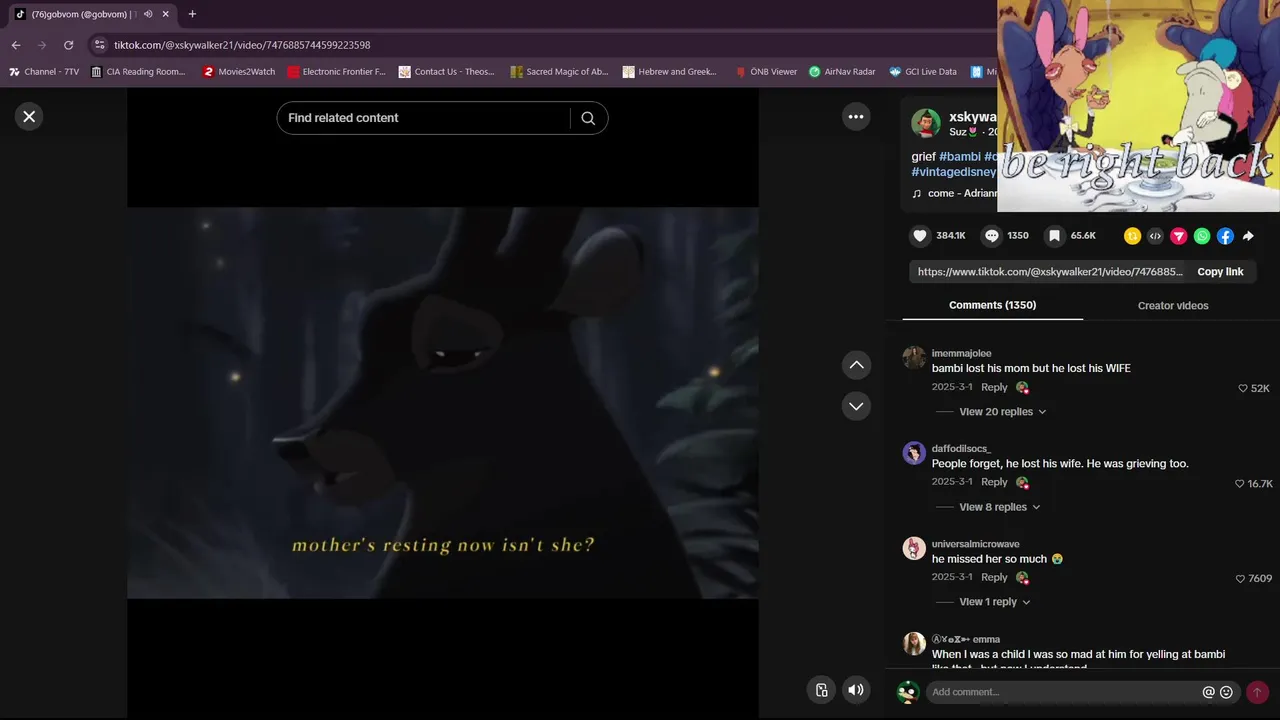Screen dimensions: 1280x720
Task: Click the share arrow icon
Action: point(1248,236)
